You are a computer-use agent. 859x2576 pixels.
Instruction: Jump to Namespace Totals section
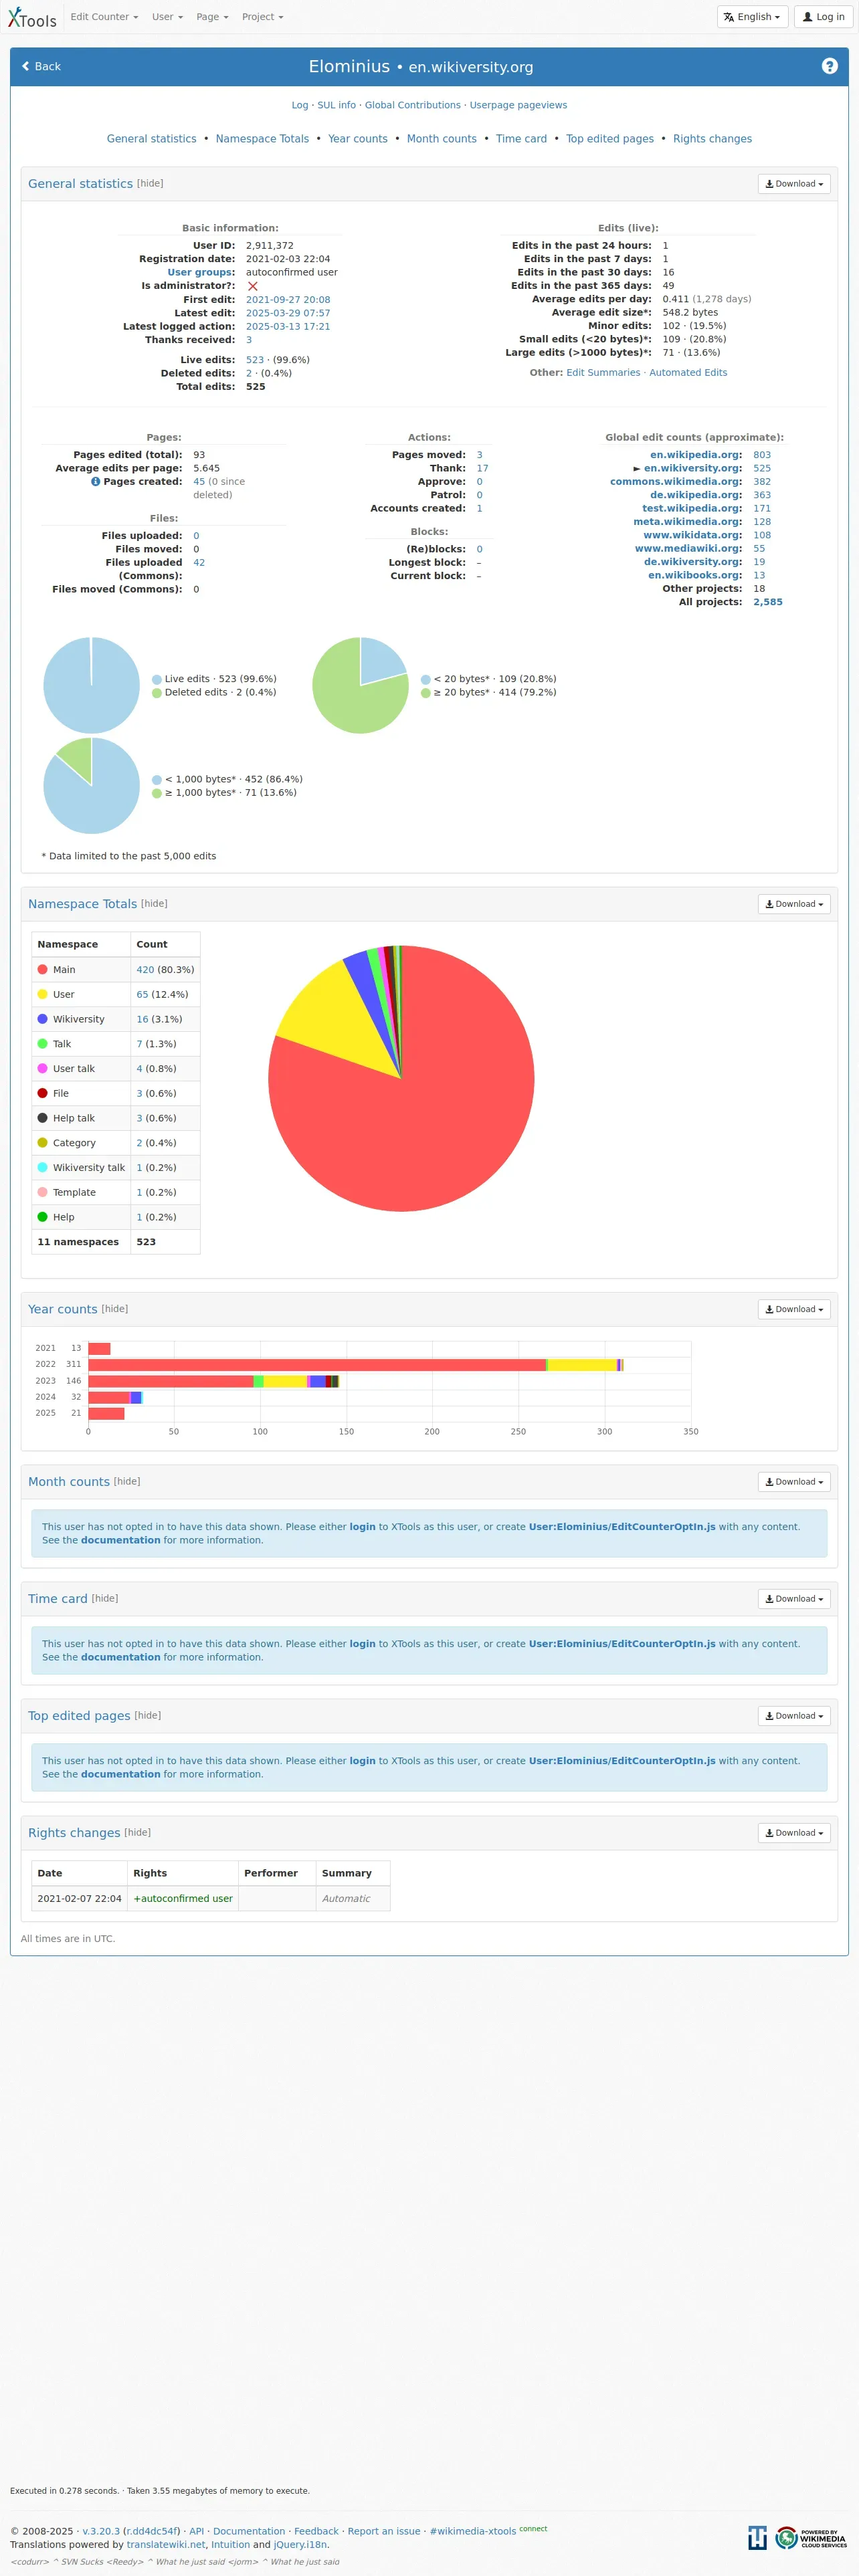pos(262,139)
